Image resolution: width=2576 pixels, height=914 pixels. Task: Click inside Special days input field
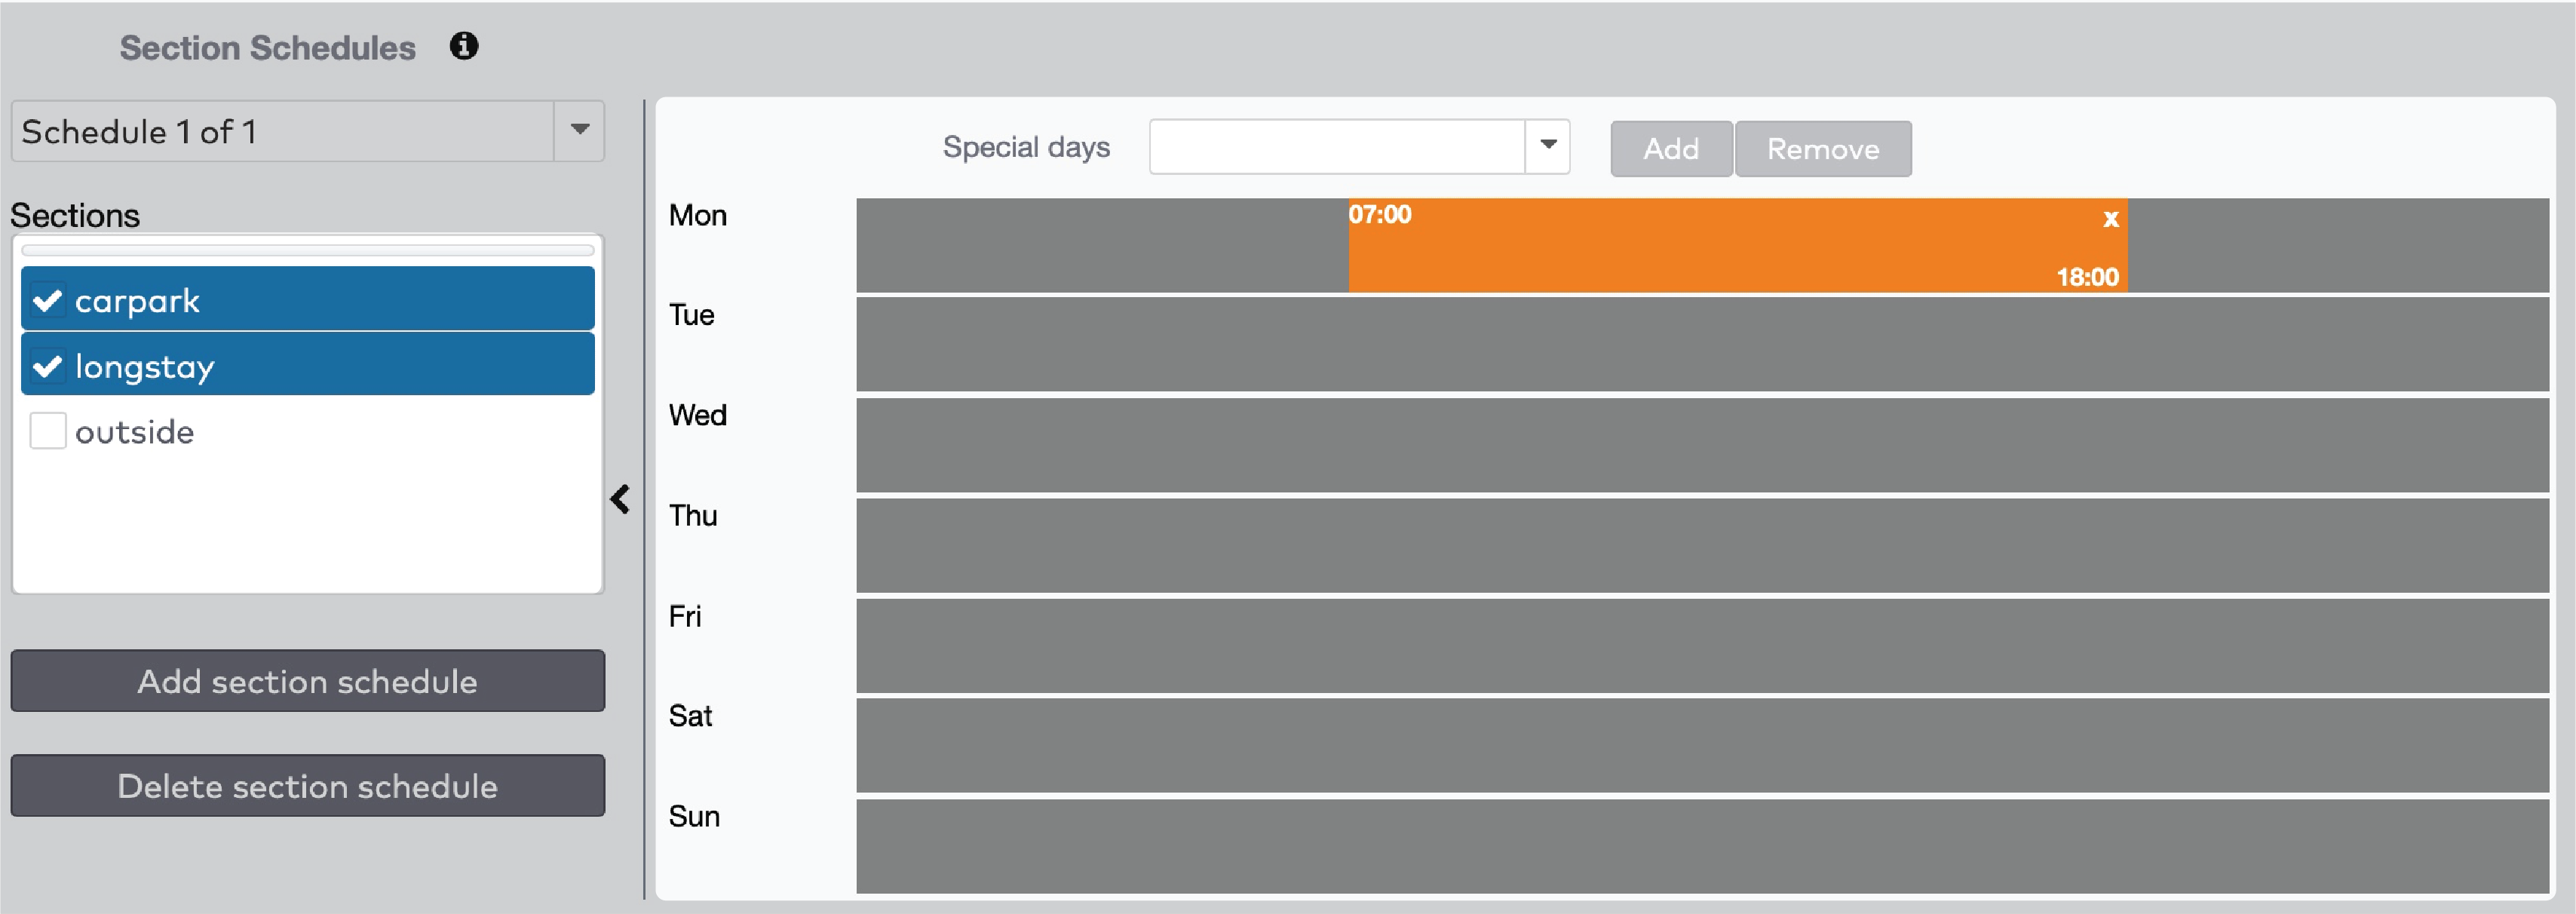[x=1336, y=147]
